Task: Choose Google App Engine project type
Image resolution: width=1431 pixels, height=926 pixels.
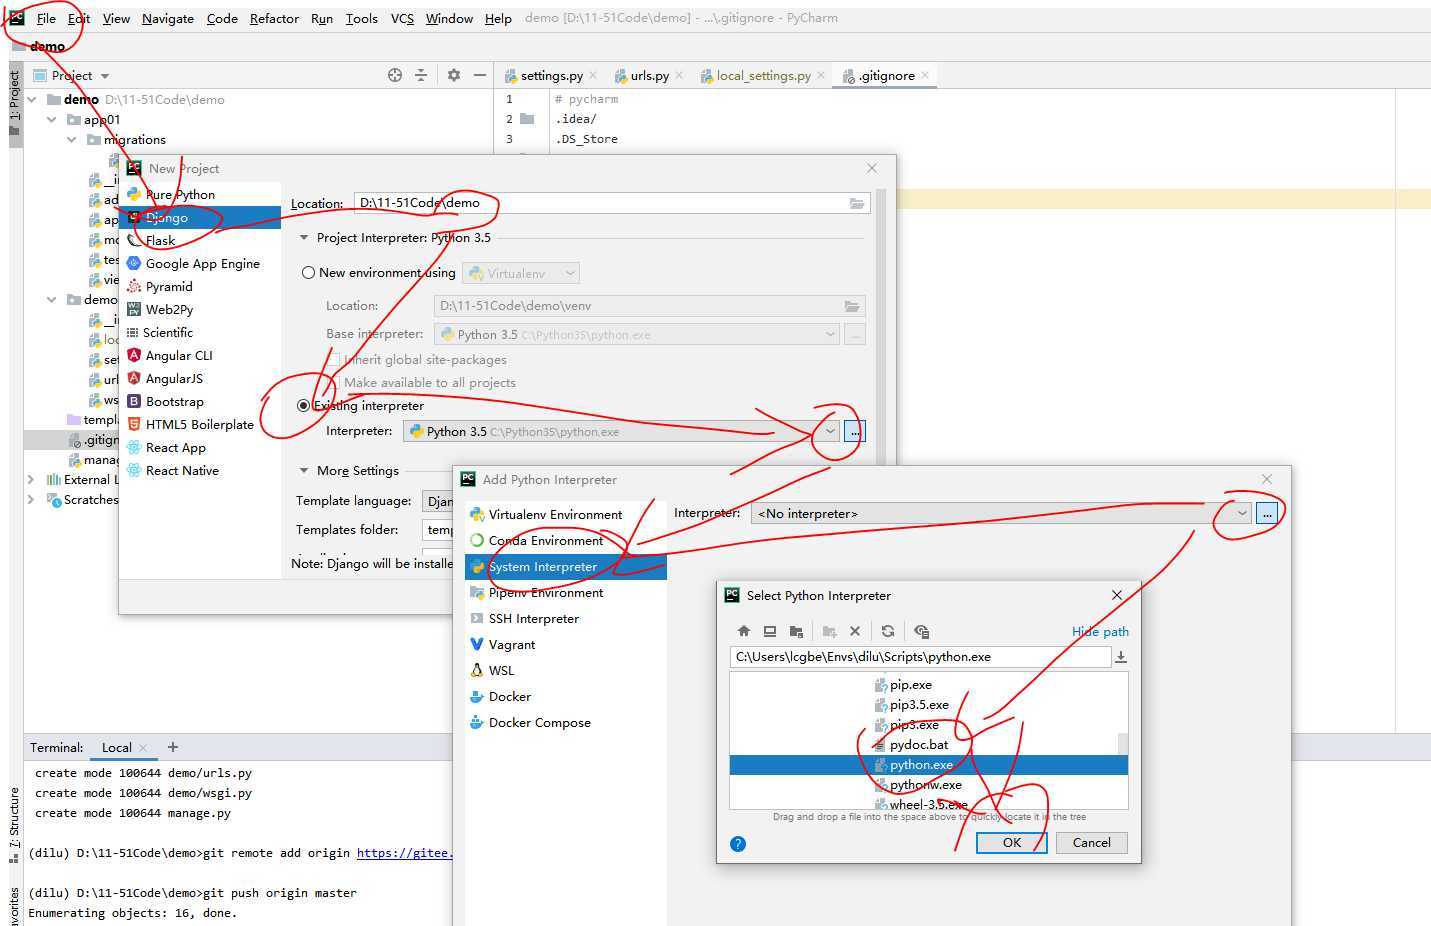Action: pos(202,263)
